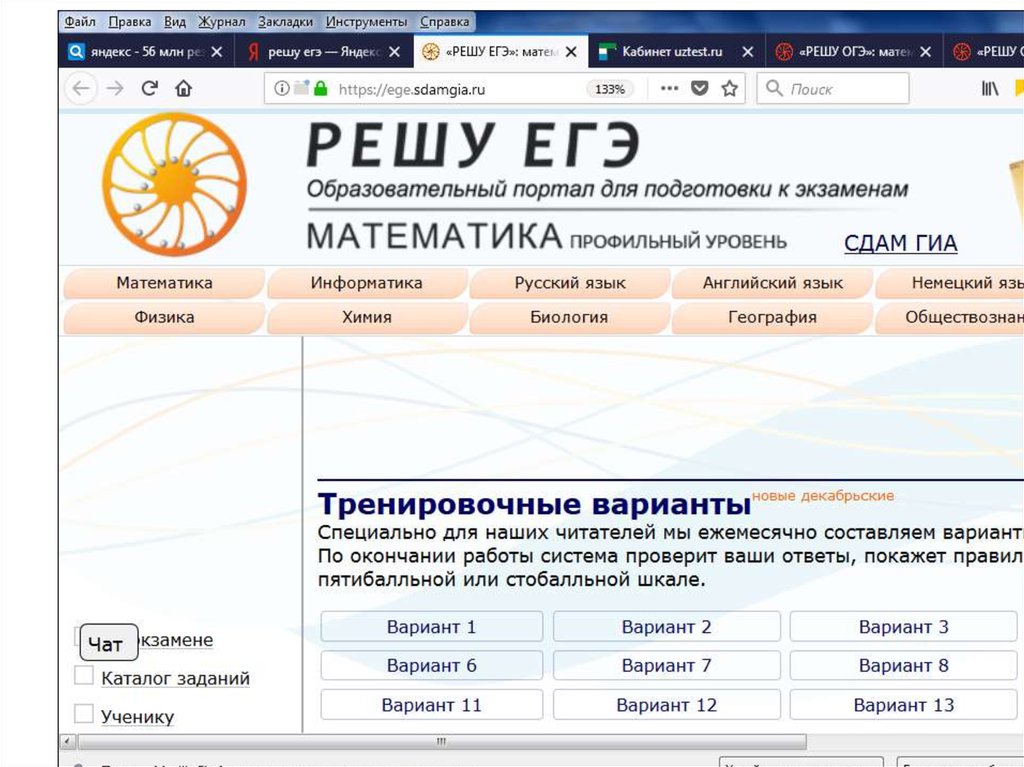Start Вариант 1
Screen dimensions: 1024x767
point(432,627)
